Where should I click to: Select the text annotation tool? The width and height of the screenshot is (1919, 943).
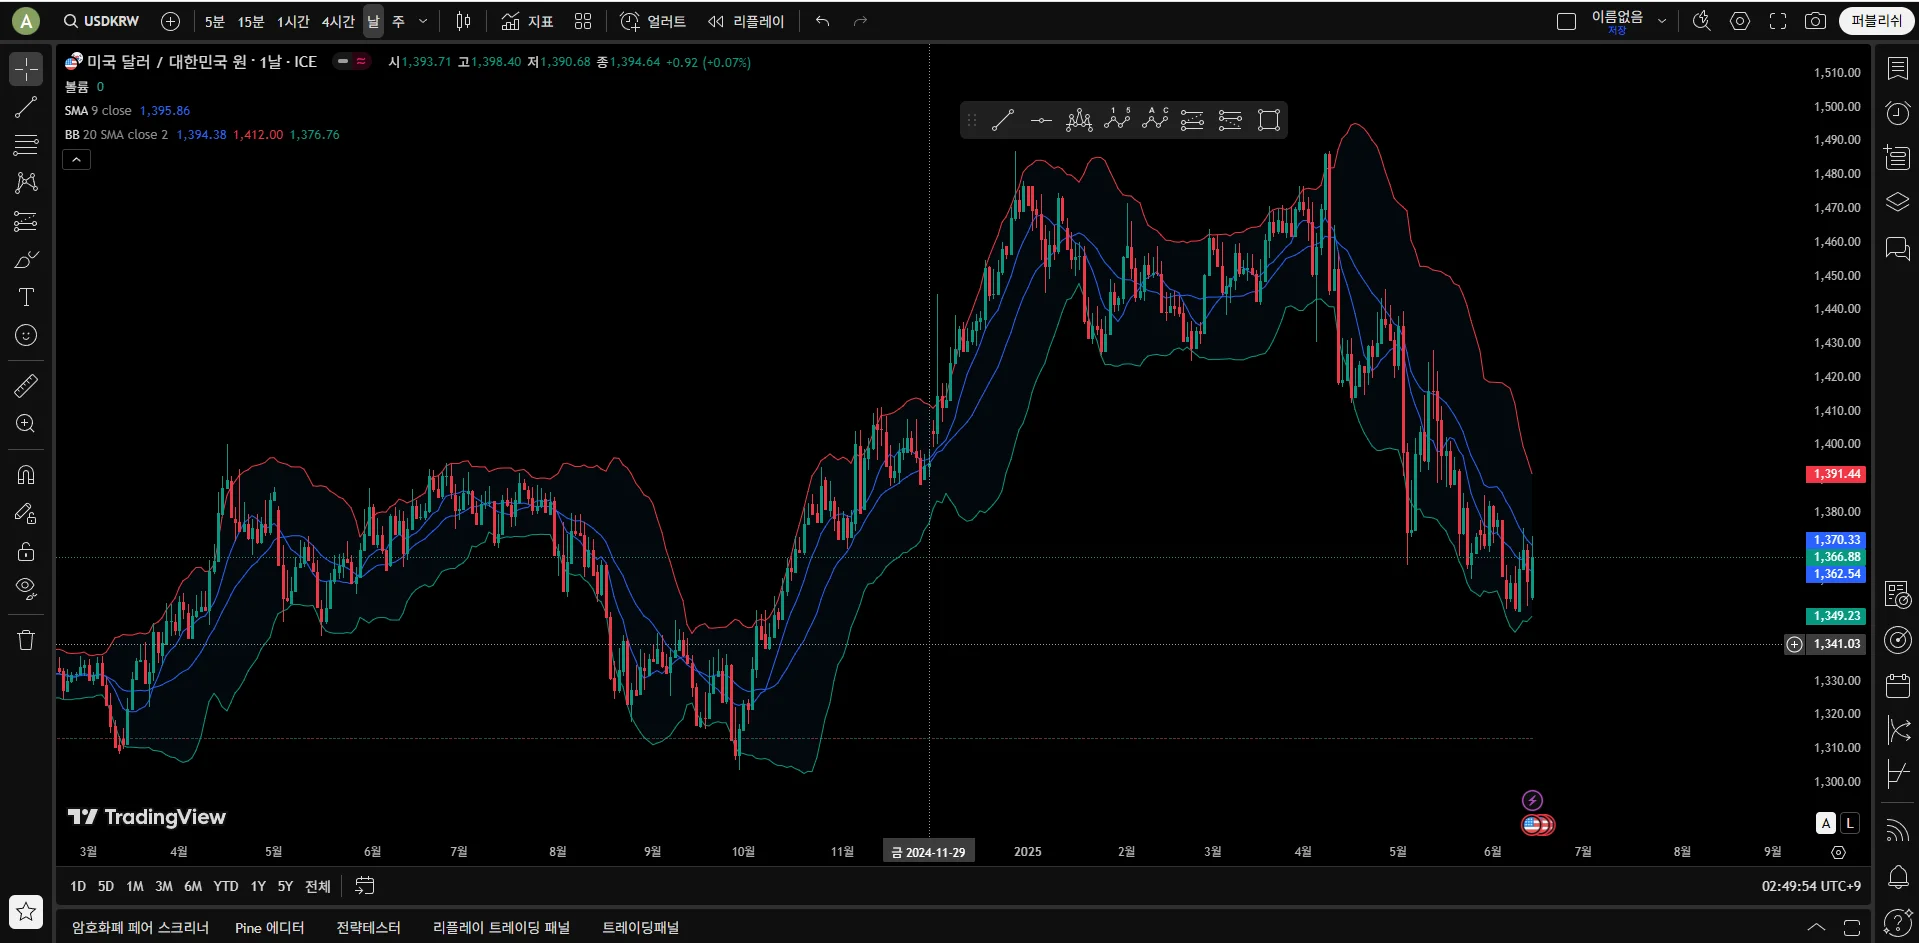(x=26, y=297)
